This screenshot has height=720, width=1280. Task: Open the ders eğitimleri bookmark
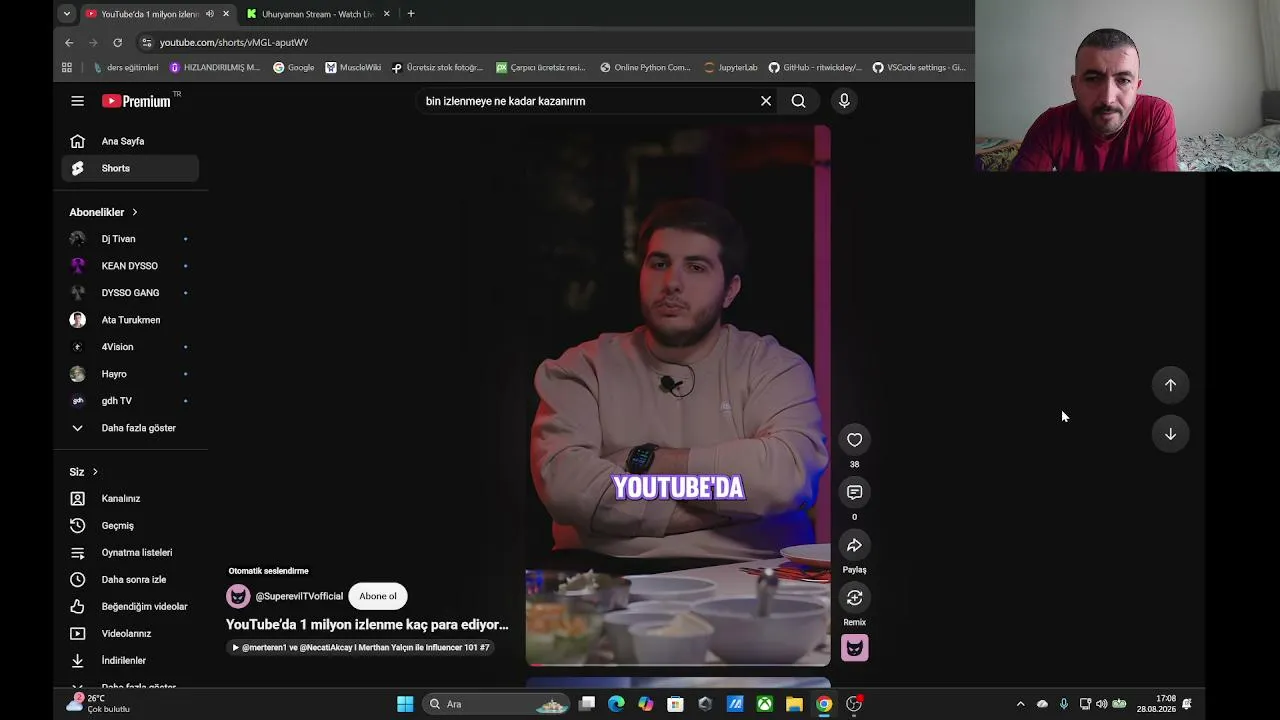tap(126, 68)
